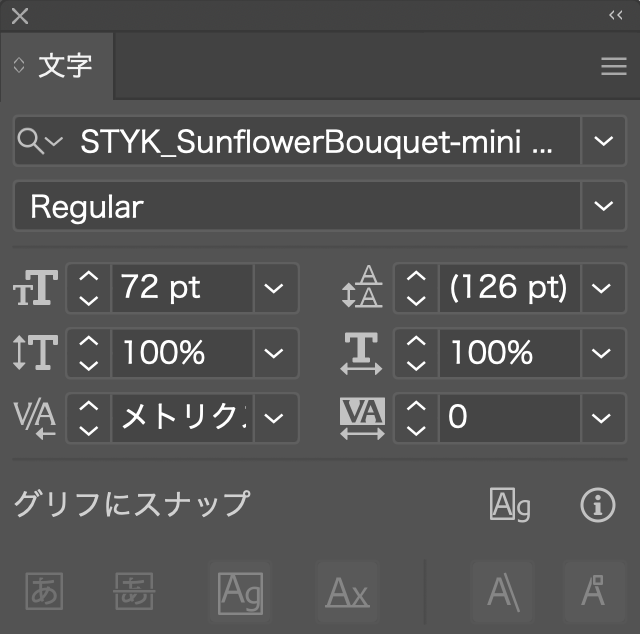Click the horizontal scale 100% field
The image size is (640, 634).
click(509, 353)
